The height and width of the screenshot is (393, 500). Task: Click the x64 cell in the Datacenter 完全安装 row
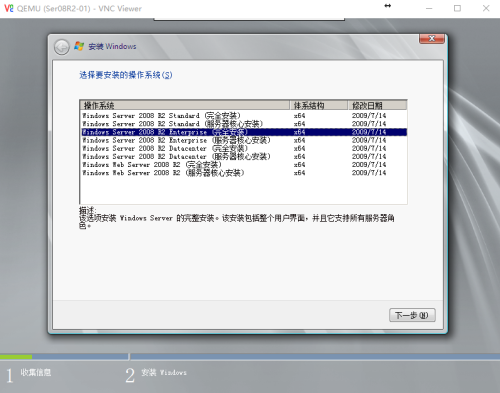299,148
